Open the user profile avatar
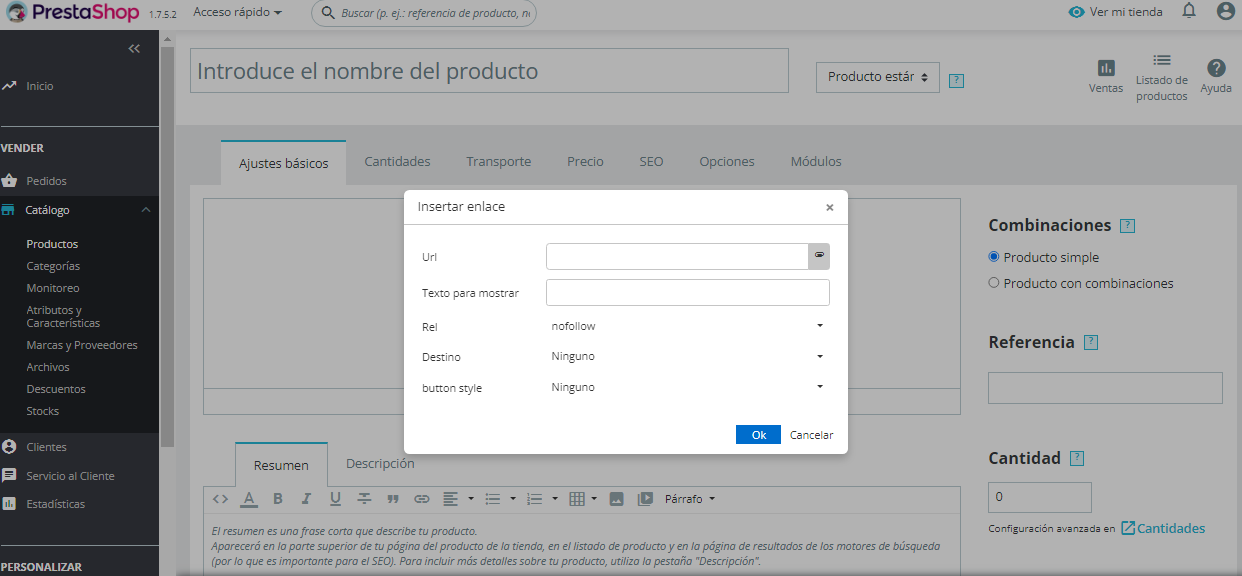 pyautogui.click(x=1226, y=11)
